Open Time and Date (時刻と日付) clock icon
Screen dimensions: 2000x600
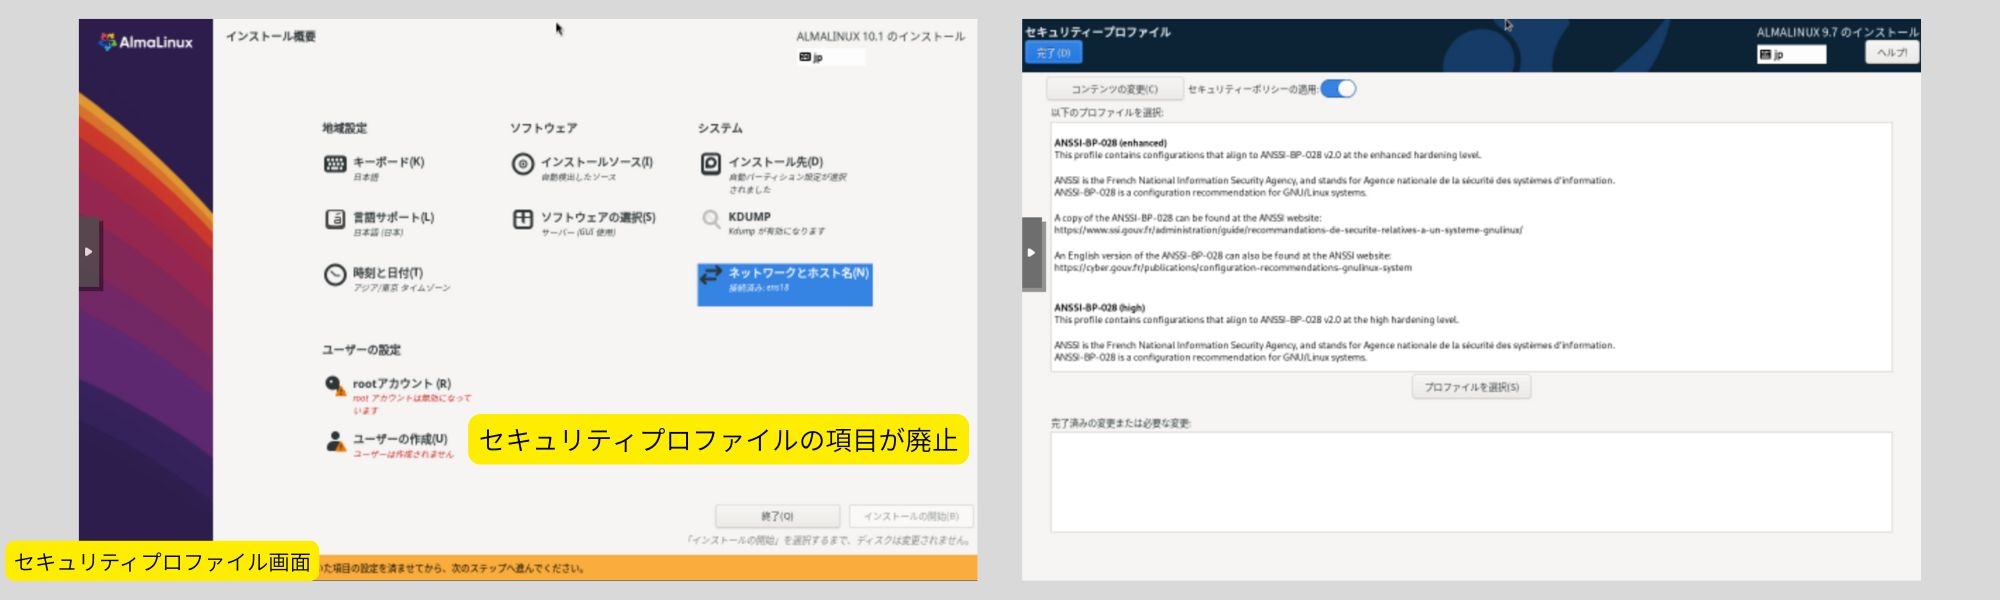coord(335,274)
